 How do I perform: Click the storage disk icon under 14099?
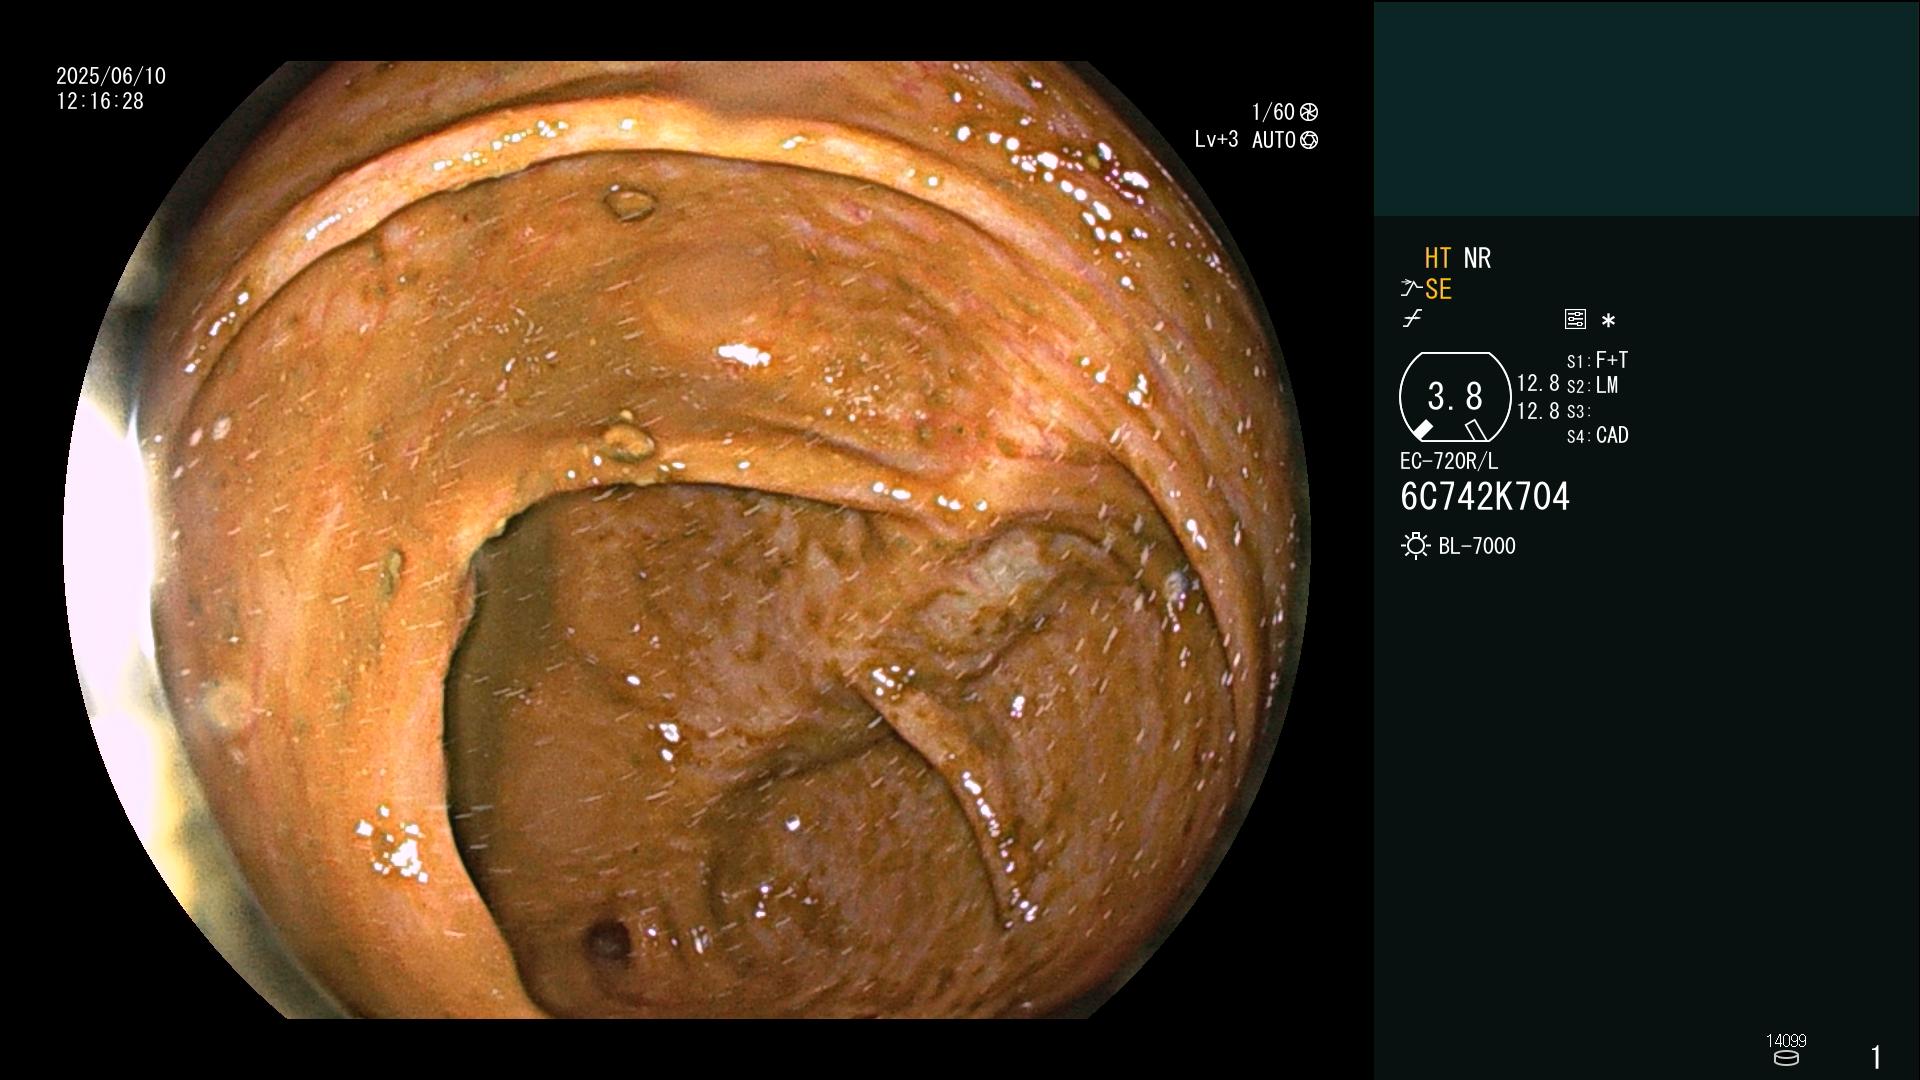[x=1786, y=1058]
